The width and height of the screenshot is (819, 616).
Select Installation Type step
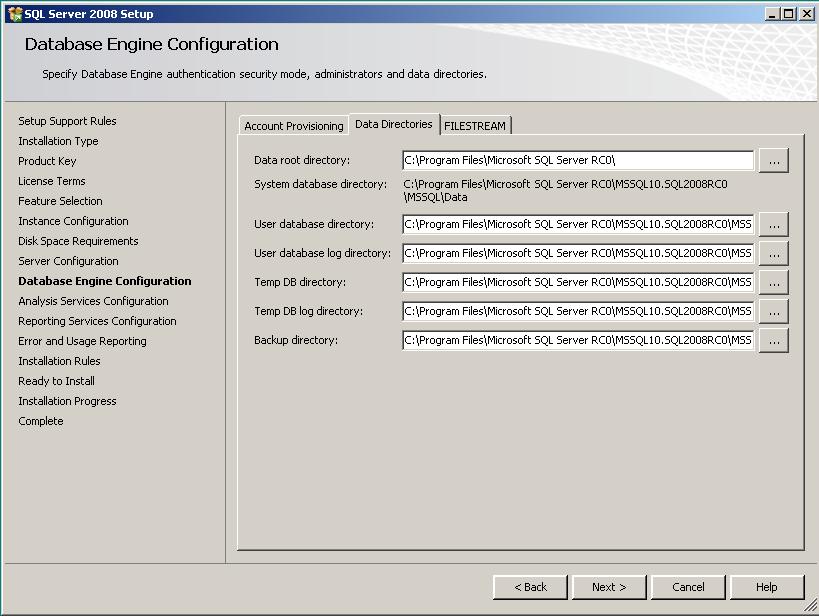(58, 141)
